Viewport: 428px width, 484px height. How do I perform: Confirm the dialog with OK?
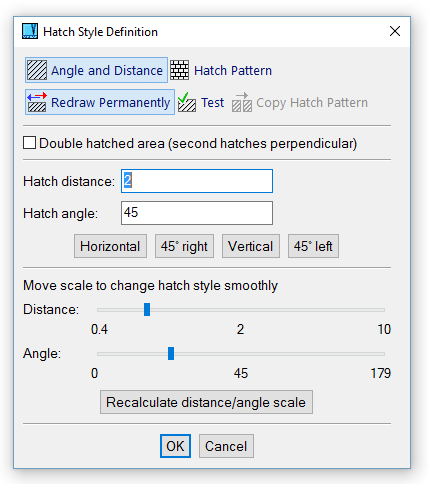(x=175, y=446)
